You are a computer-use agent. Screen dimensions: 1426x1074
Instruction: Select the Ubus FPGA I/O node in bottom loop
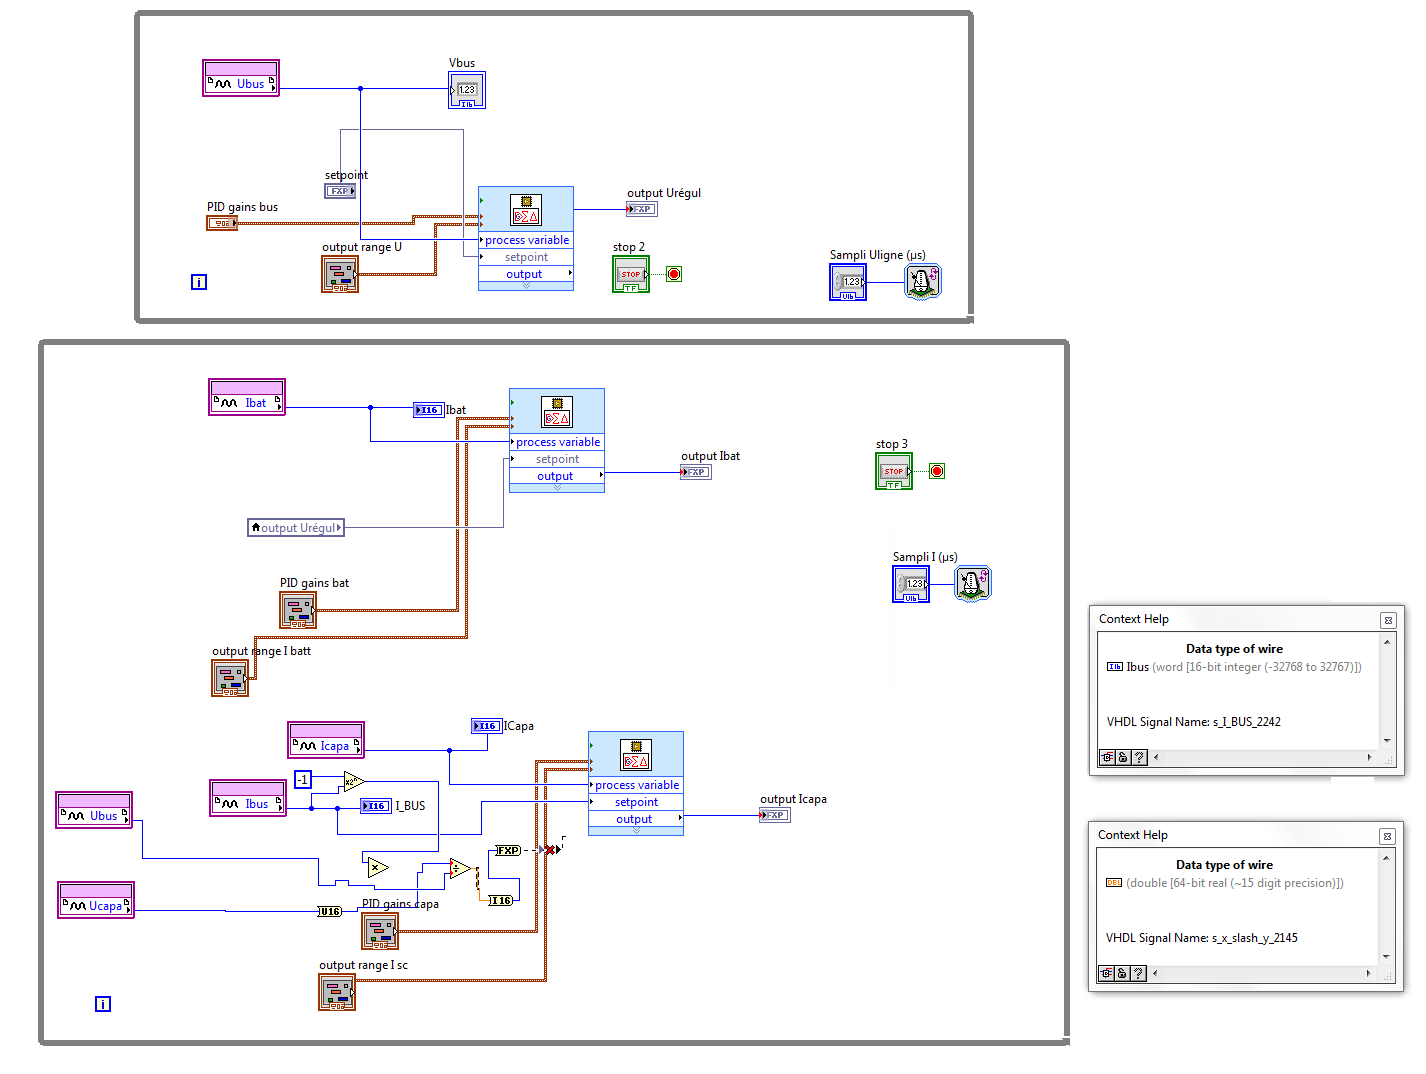click(94, 810)
